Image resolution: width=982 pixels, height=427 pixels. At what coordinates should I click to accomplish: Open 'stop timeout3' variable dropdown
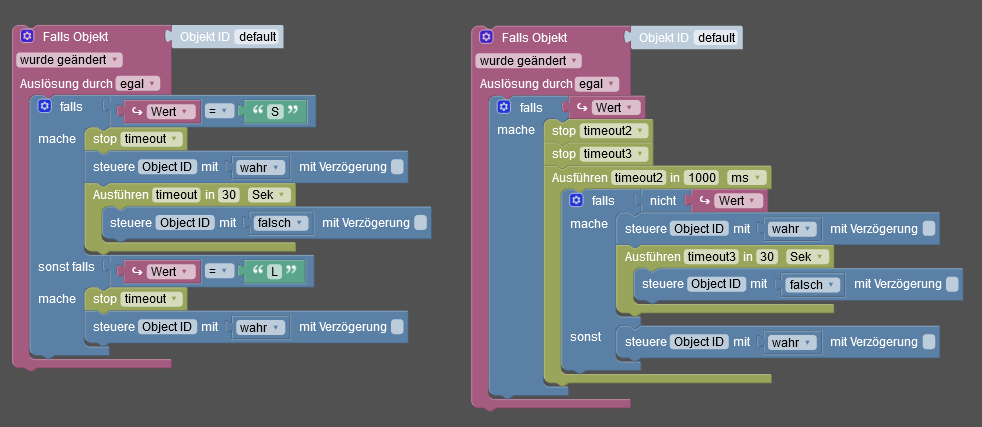coord(613,154)
